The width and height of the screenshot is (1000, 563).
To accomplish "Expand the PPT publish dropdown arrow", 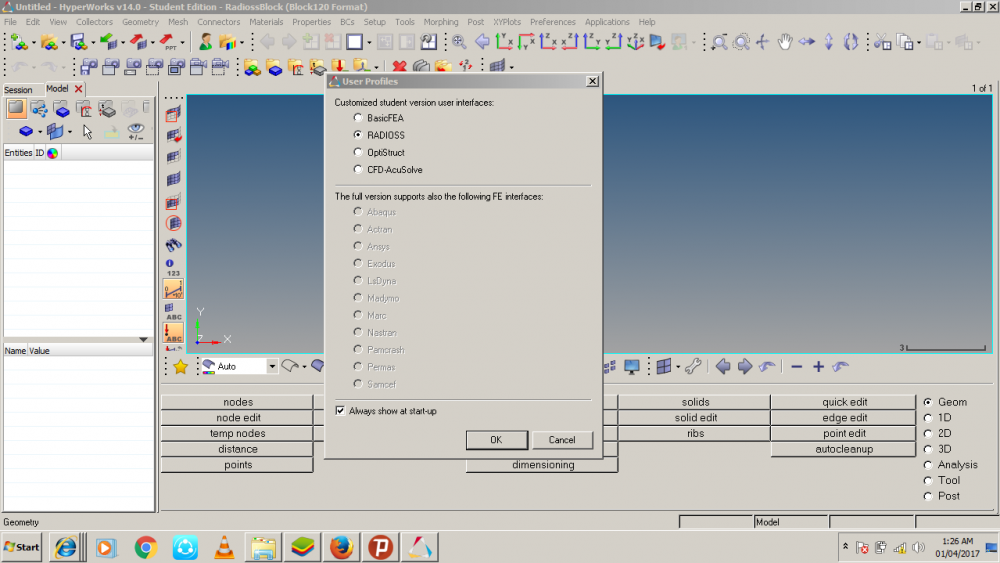I will 182,43.
